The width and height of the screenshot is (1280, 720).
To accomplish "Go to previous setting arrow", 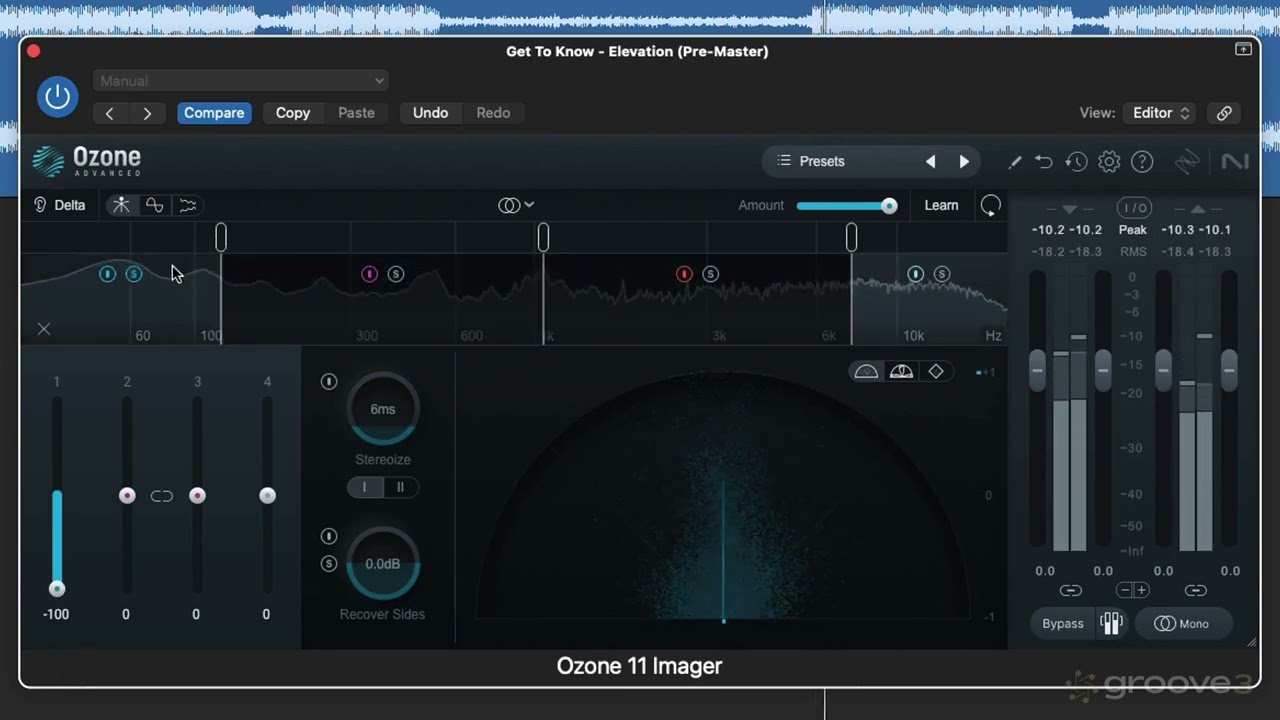I will click(110, 113).
